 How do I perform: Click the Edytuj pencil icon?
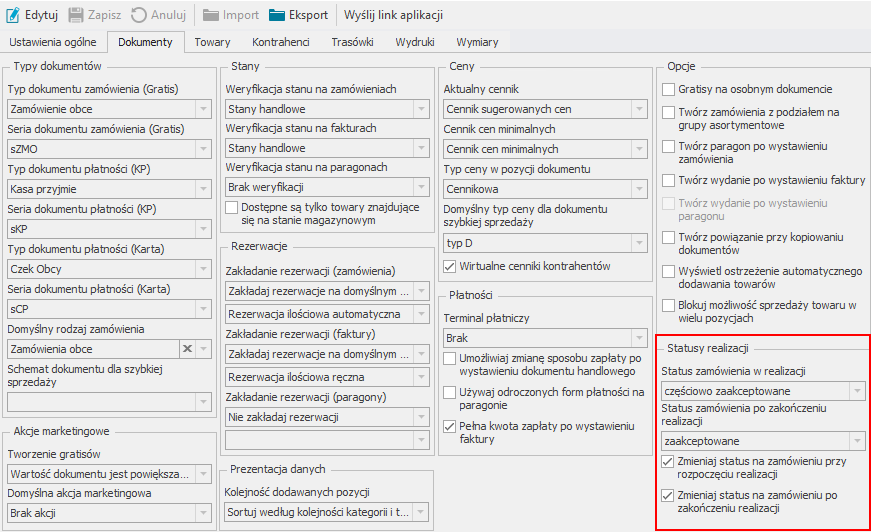(13, 15)
